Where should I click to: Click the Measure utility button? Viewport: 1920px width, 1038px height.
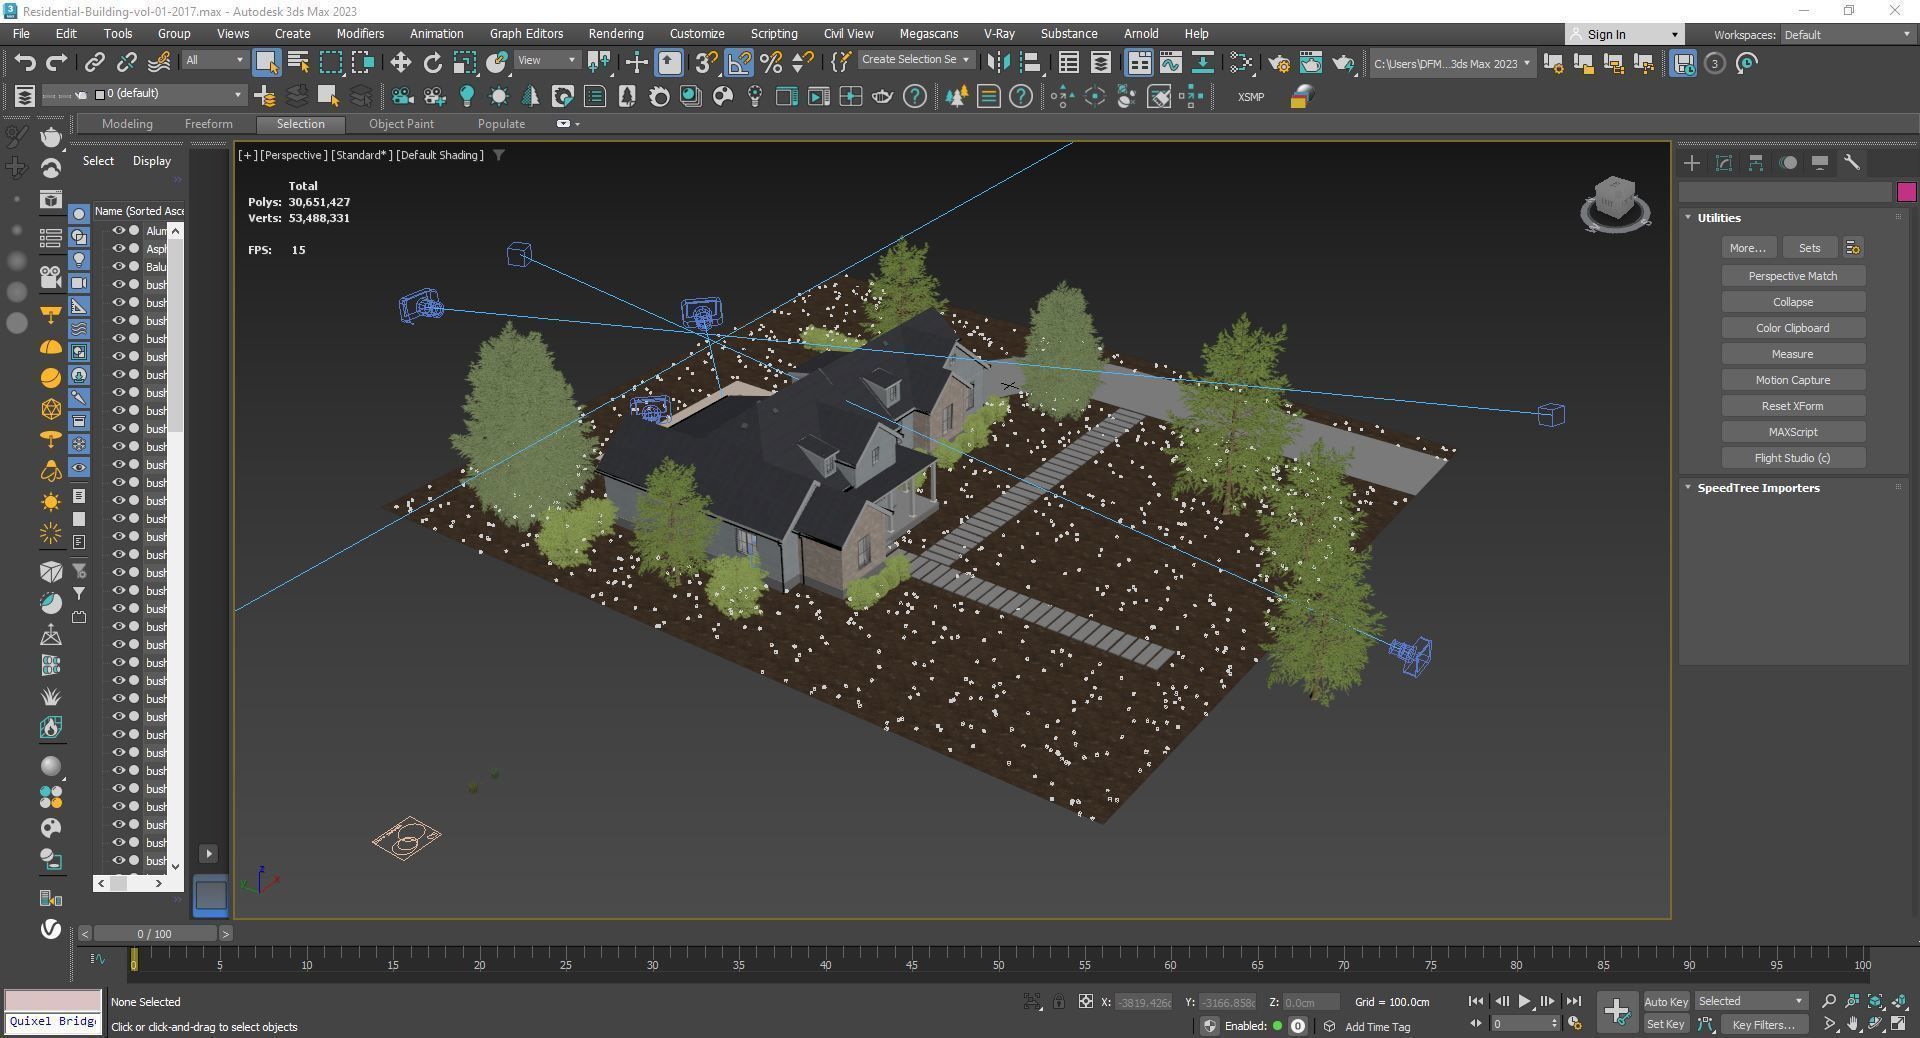[x=1792, y=354]
